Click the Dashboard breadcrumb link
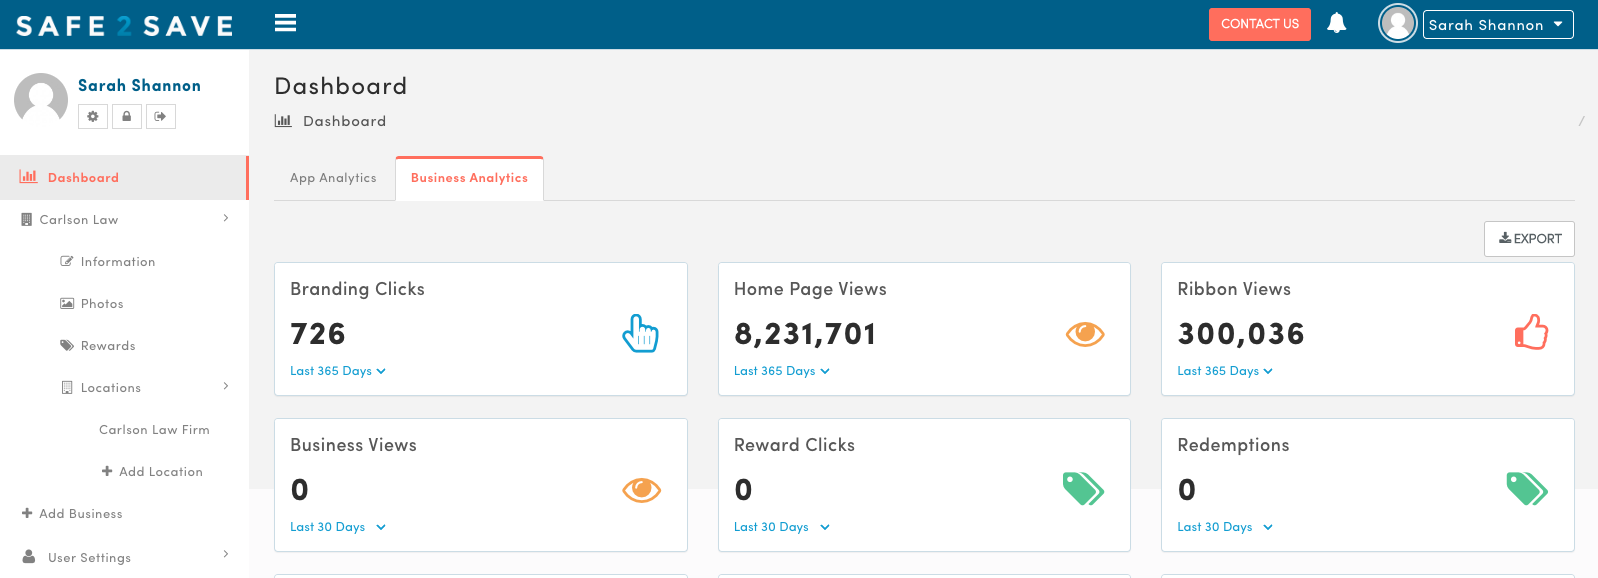This screenshot has width=1598, height=578. [344, 121]
